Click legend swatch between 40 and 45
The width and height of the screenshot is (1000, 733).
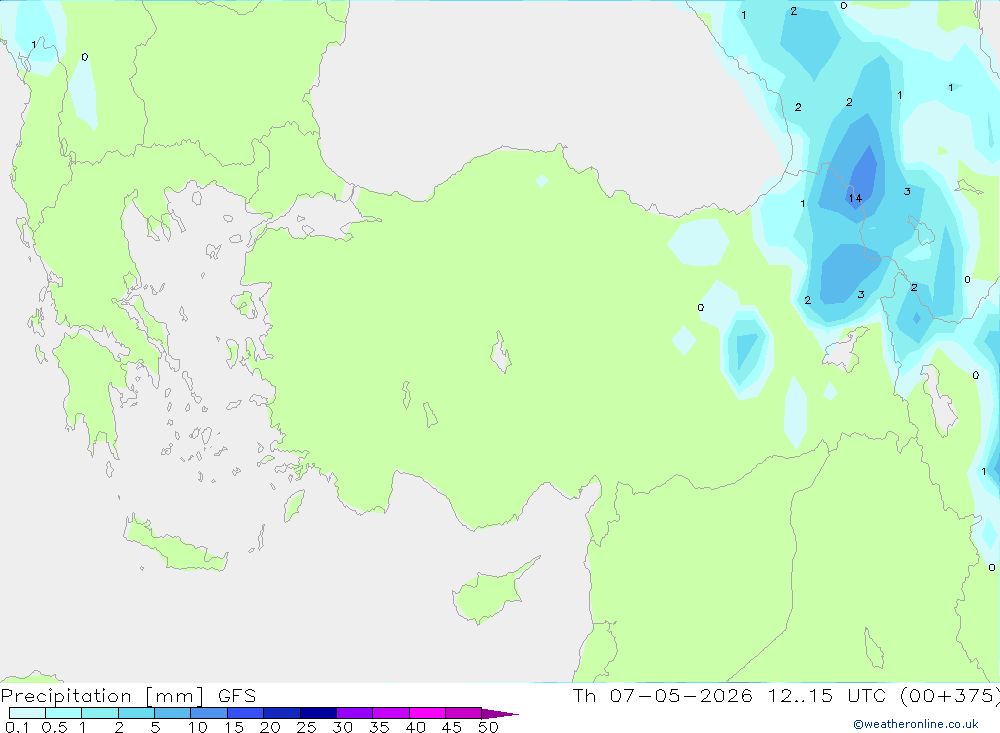coord(427,713)
